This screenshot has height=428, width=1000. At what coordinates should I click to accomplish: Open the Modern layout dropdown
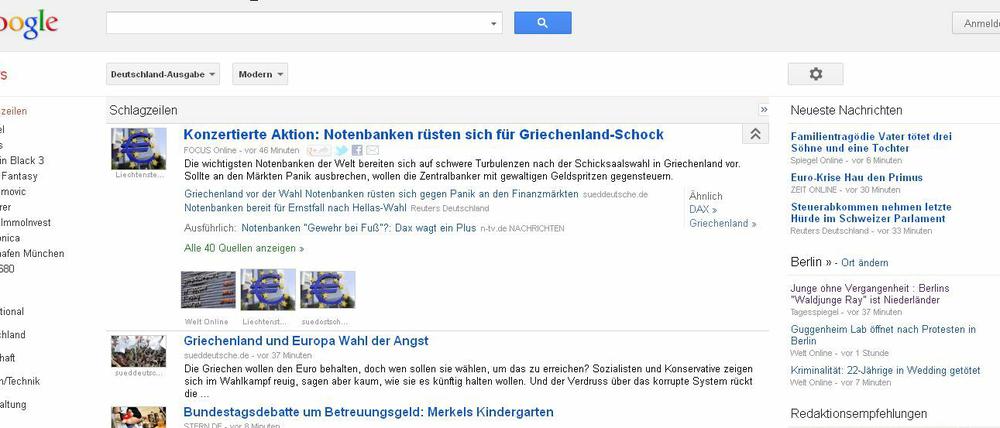pyautogui.click(x=260, y=74)
